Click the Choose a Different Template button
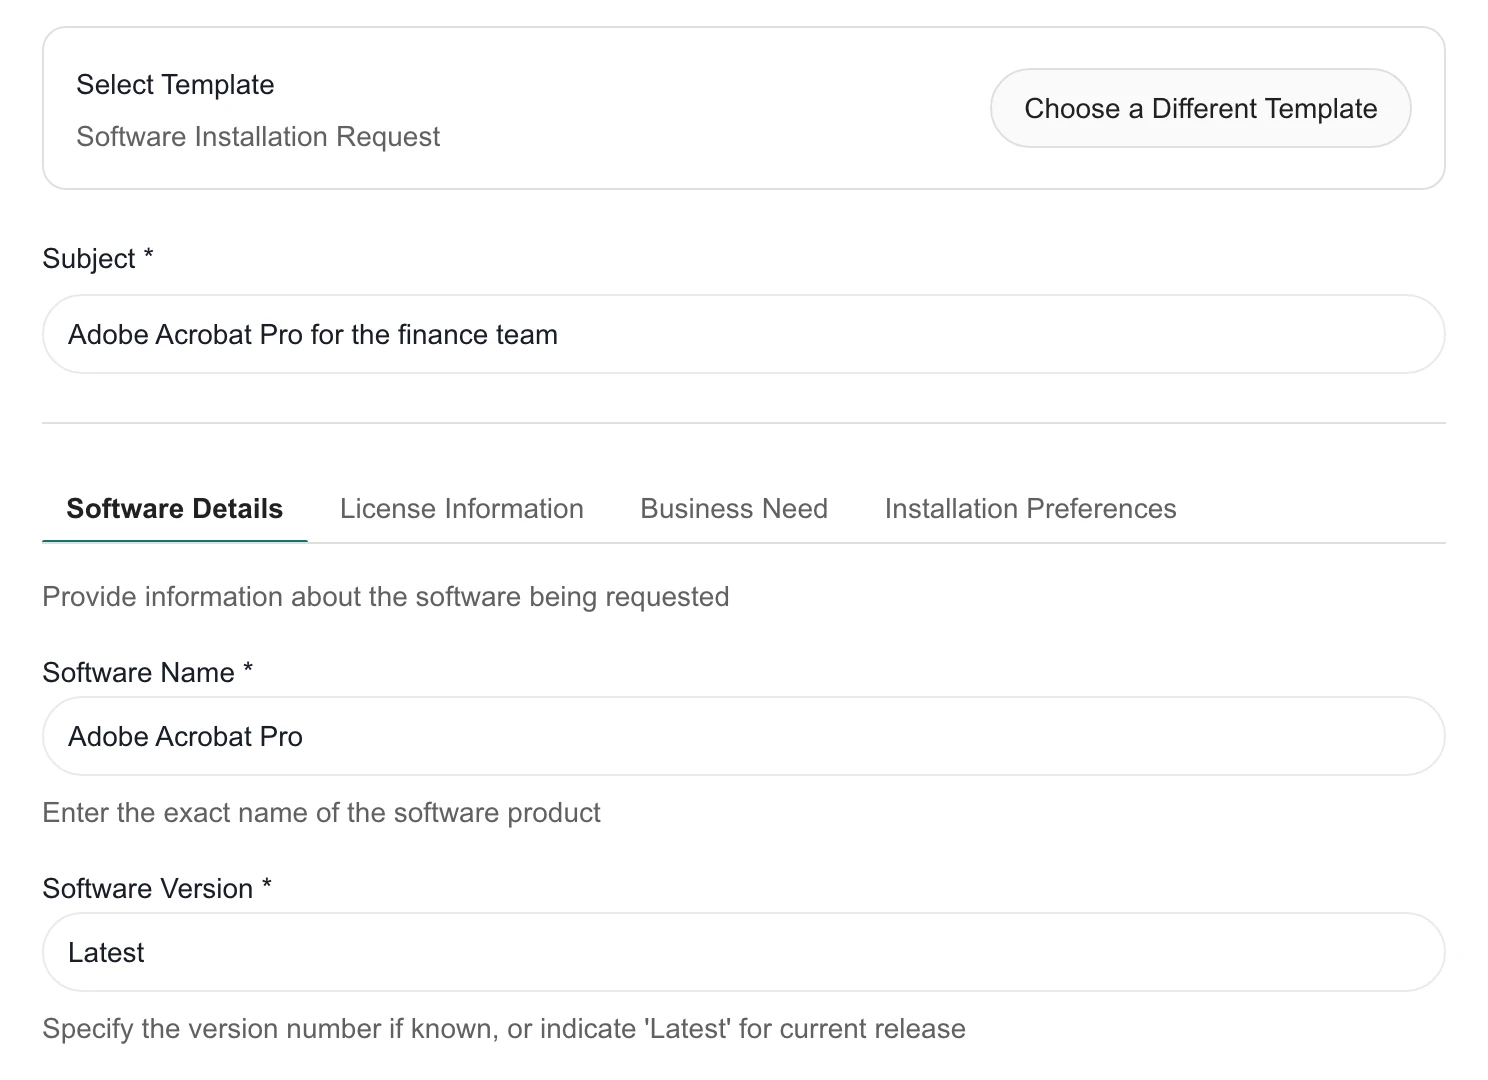This screenshot has height=1080, width=1488. tap(1200, 108)
